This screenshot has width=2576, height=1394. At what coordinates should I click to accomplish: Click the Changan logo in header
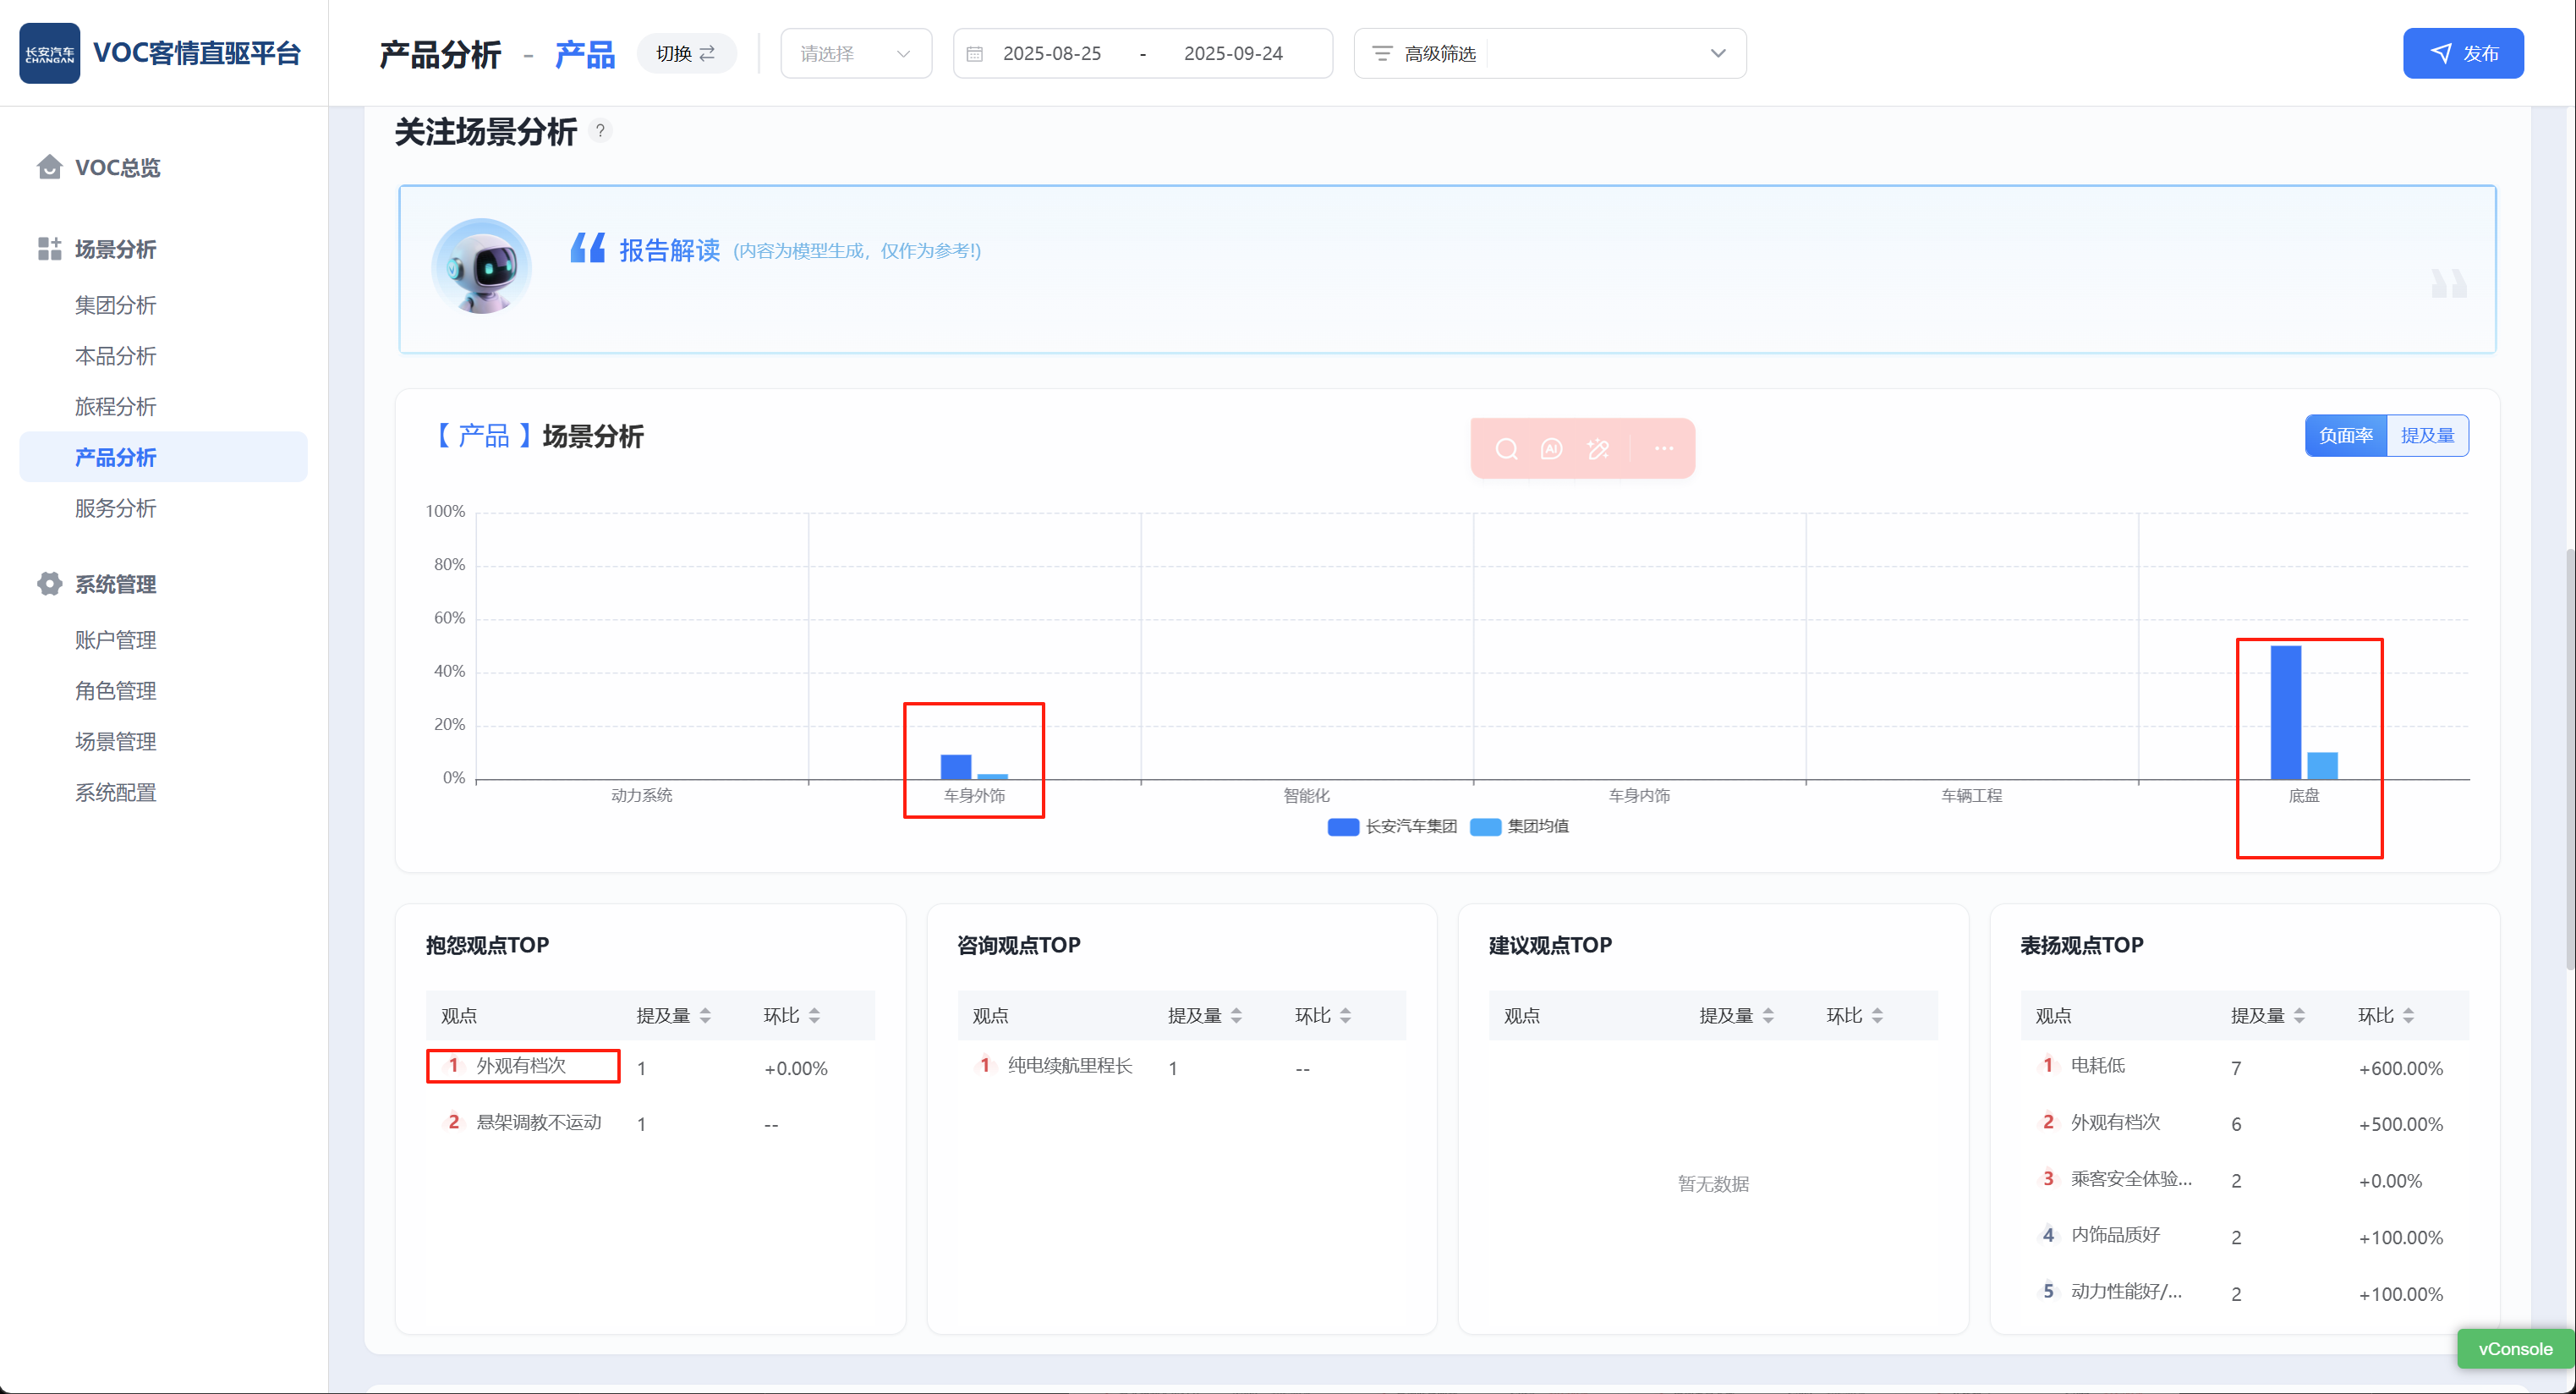[x=49, y=53]
